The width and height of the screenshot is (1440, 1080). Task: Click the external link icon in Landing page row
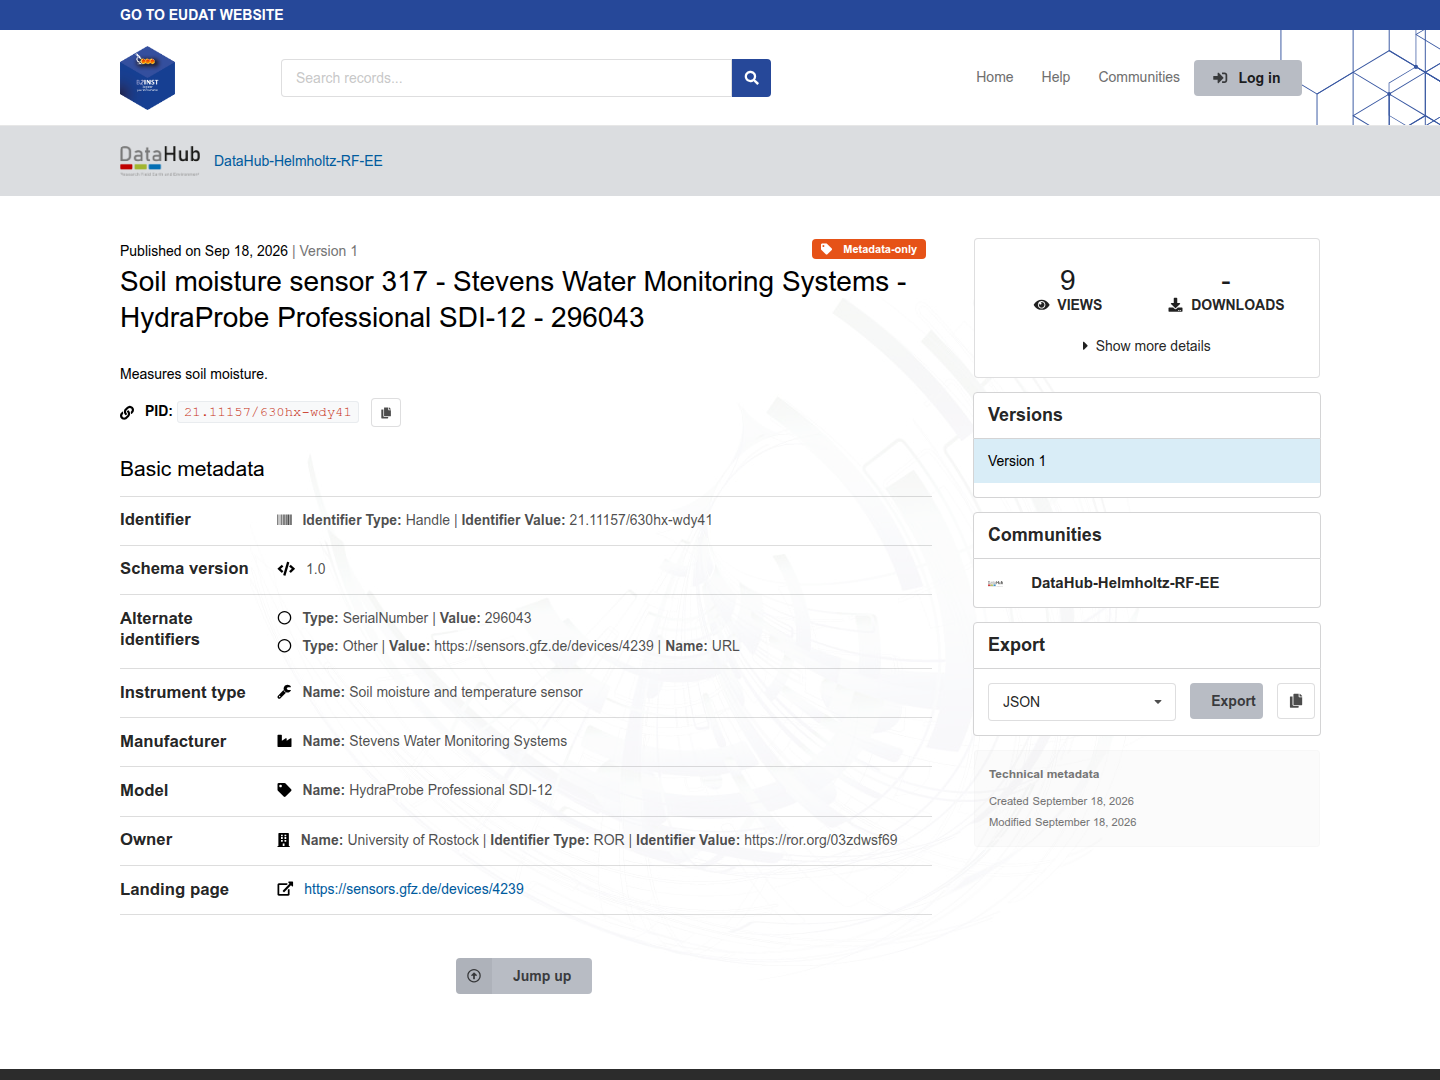pos(285,889)
